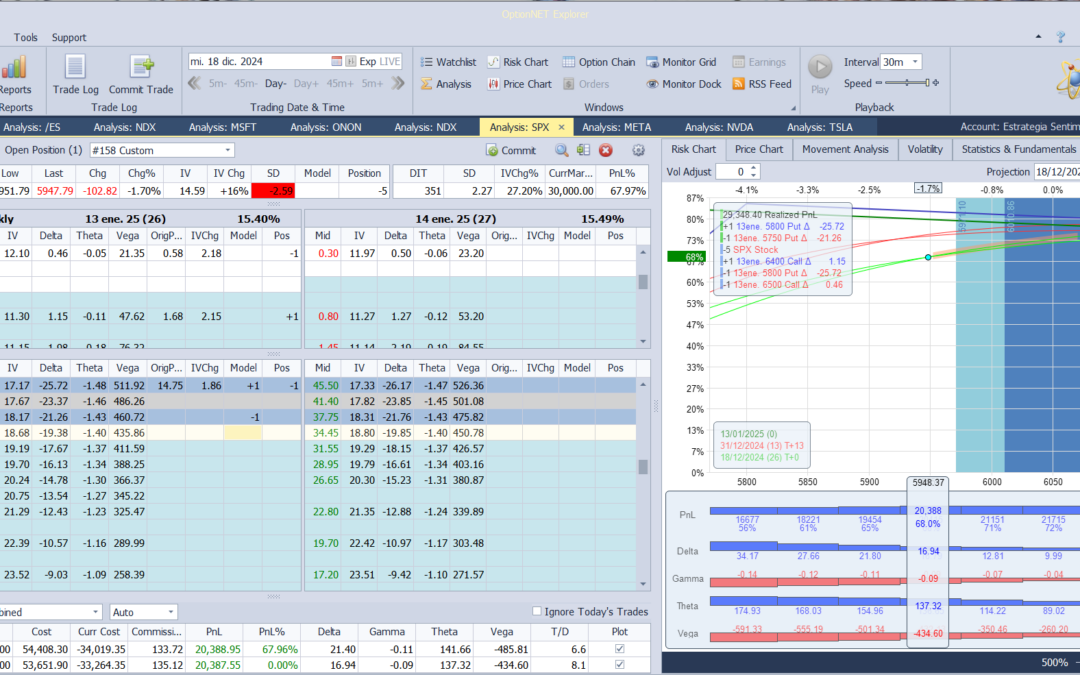Click the call chain scrollbar down arrow

coord(643,342)
